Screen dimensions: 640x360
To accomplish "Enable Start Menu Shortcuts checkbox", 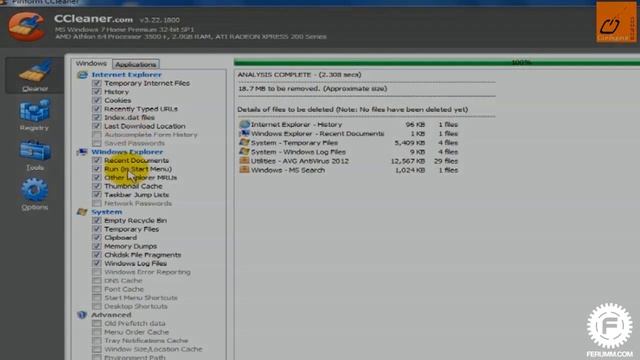I will pos(97,298).
